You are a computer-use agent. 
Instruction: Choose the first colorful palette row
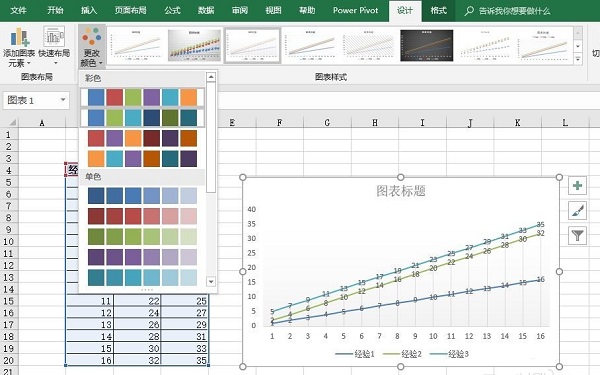click(142, 97)
